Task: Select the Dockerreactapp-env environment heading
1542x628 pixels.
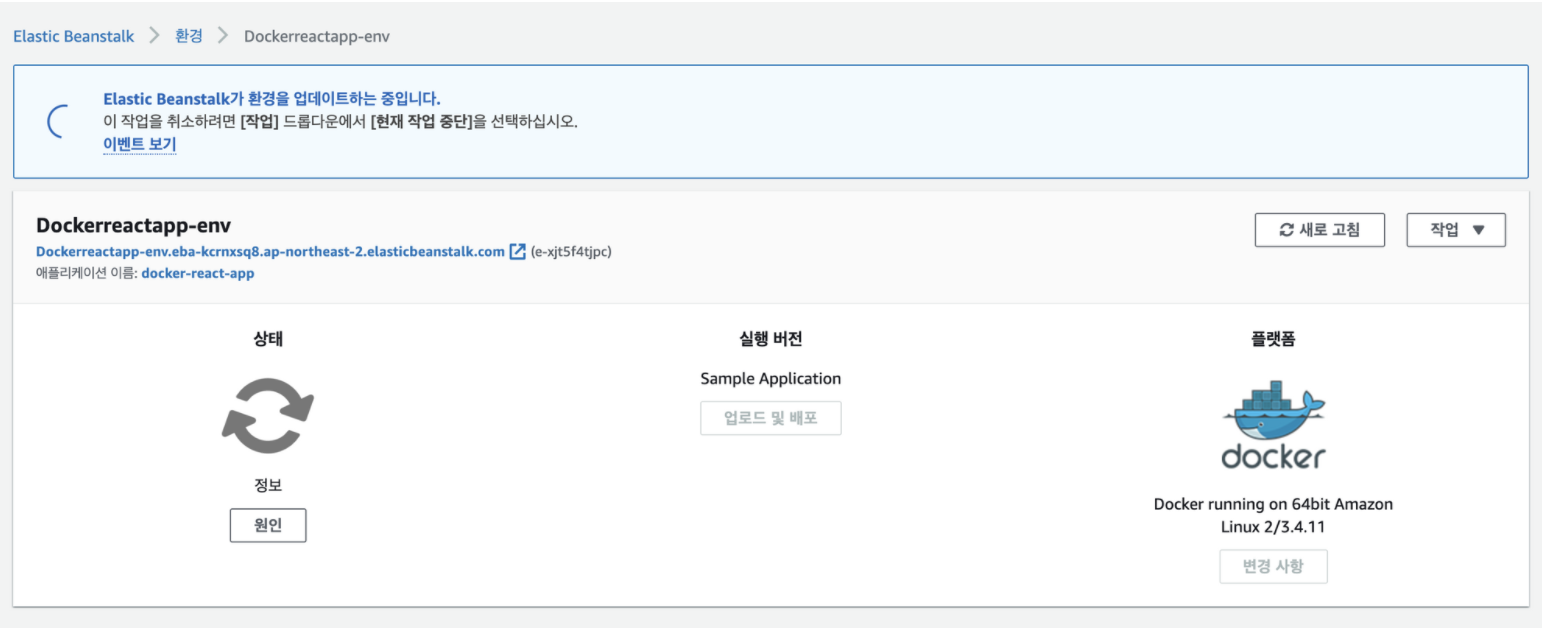Action: point(133,225)
